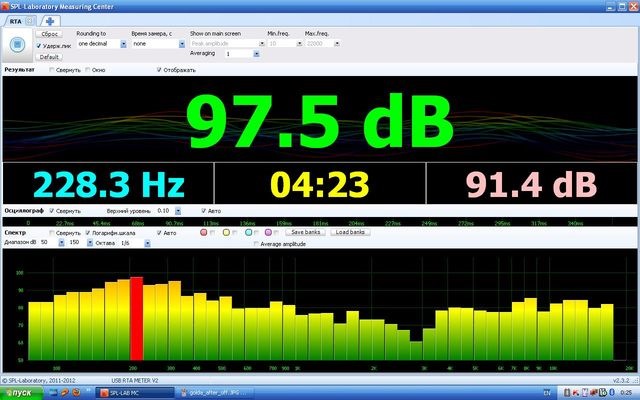This screenshot has height=400, width=640.
Task: Click the Спектр section label
Action: (x=15, y=232)
